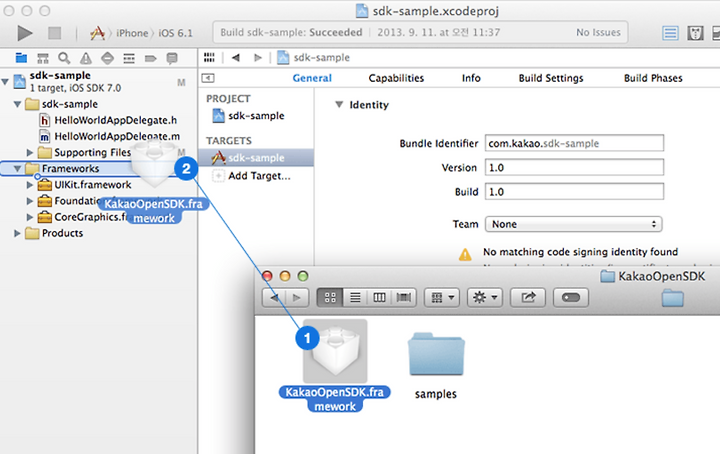The width and height of the screenshot is (720, 454).
Task: Edit the Build number field
Action: point(574,191)
